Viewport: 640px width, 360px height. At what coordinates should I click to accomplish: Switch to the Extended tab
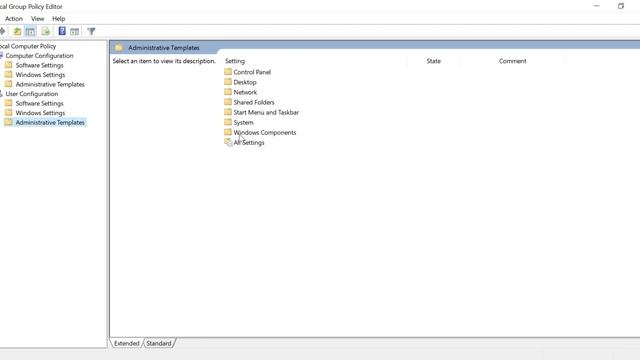coord(127,343)
